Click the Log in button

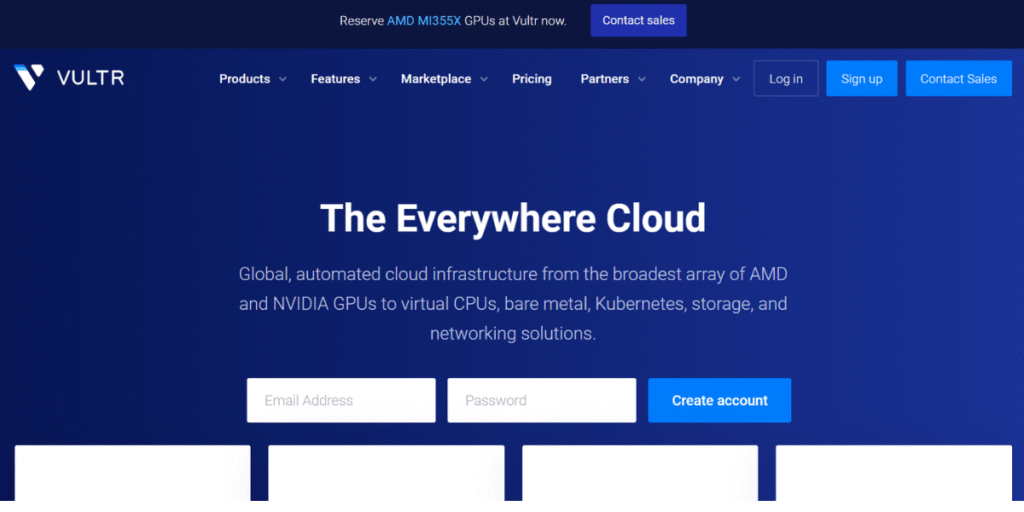click(786, 78)
